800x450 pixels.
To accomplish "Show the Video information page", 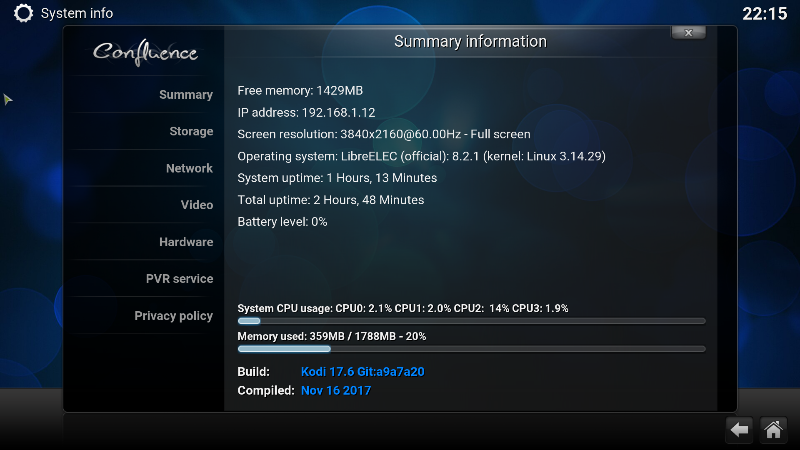I will (x=197, y=205).
